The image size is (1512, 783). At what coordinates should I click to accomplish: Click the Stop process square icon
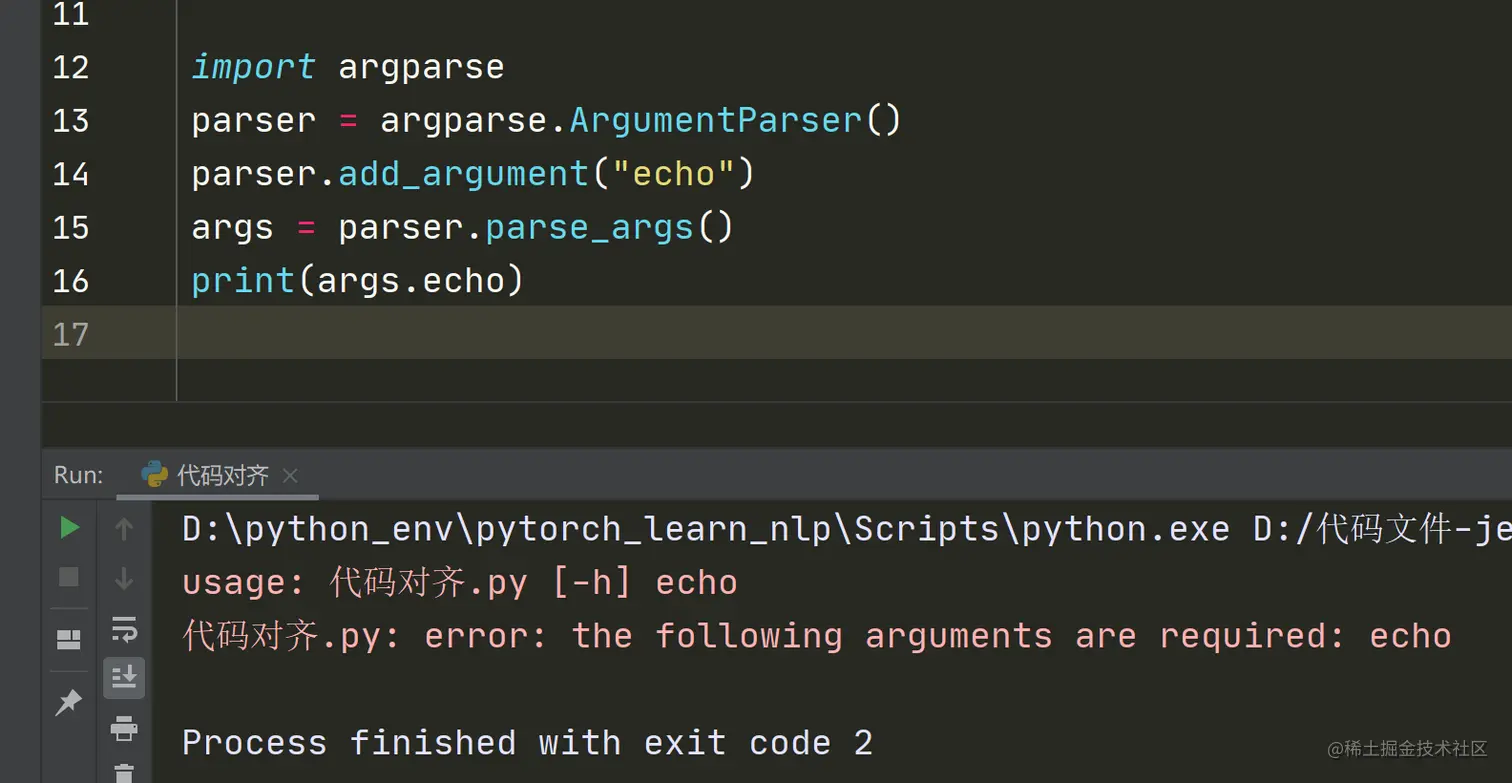coord(69,577)
